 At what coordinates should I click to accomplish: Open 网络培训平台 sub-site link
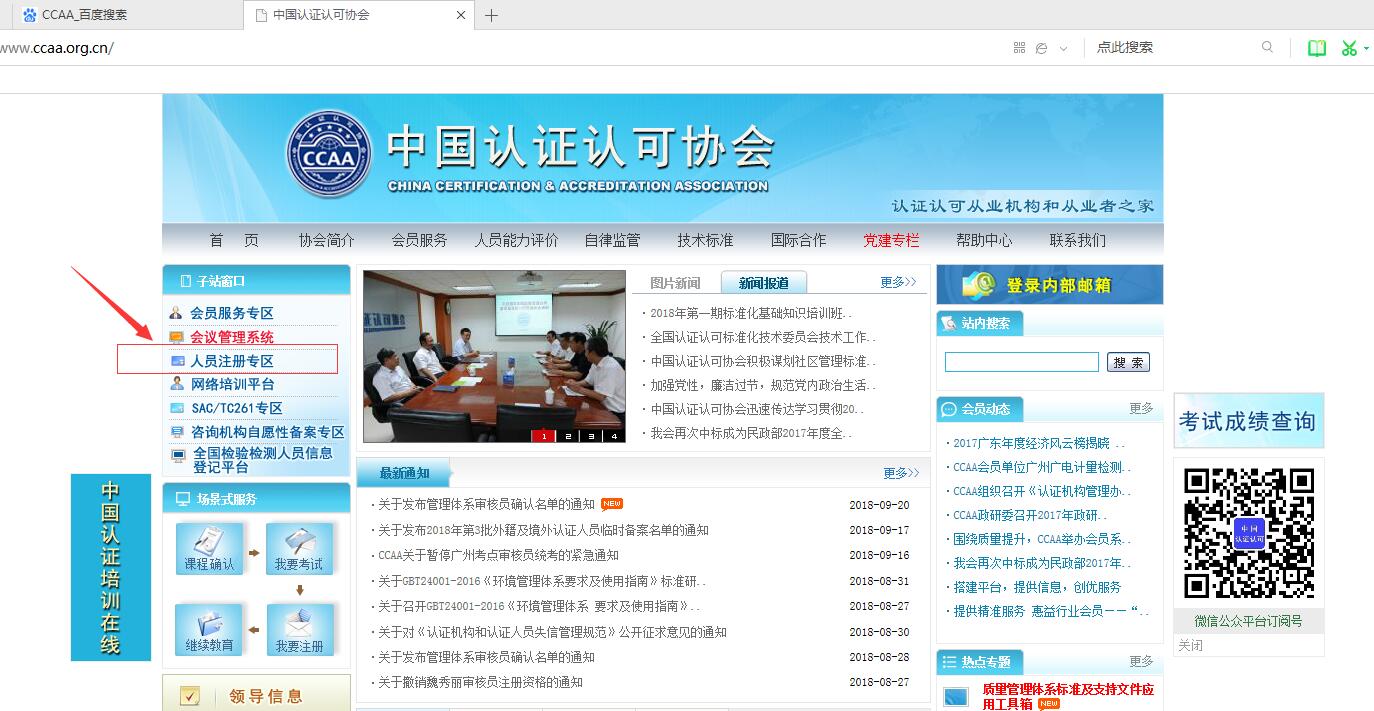pyautogui.click(x=232, y=384)
